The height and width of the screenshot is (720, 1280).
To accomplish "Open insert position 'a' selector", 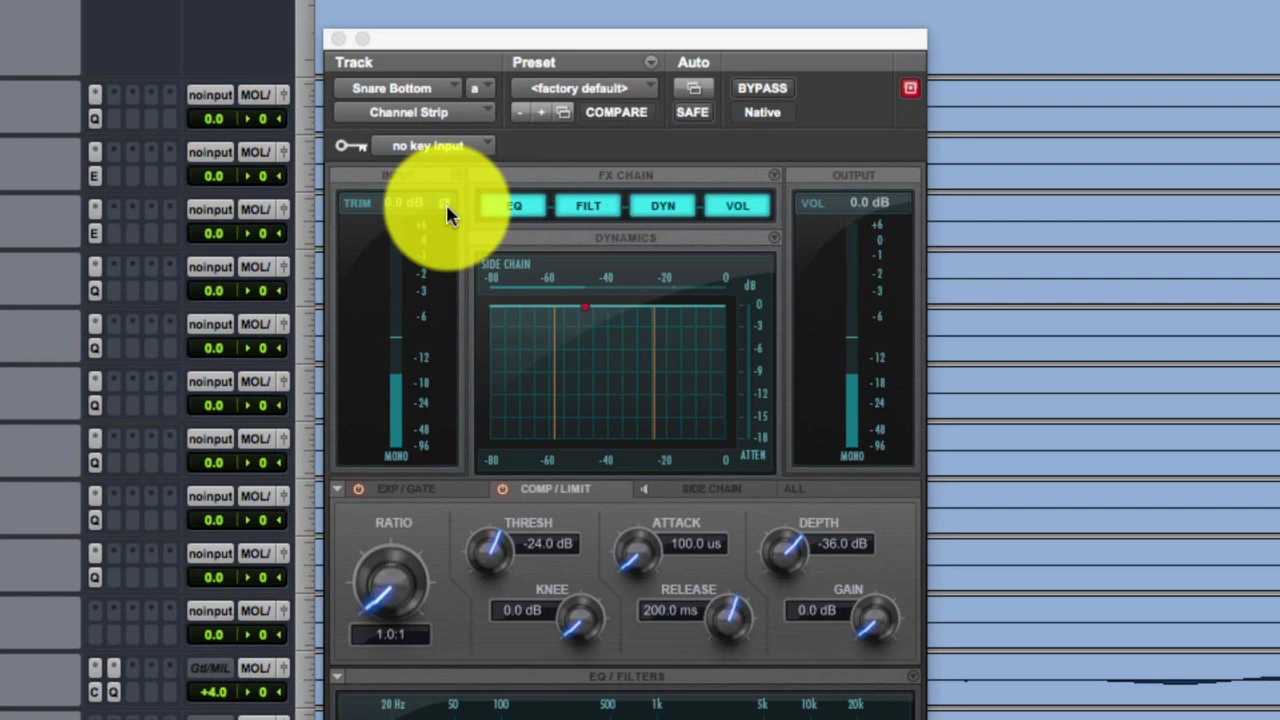I will coord(480,88).
